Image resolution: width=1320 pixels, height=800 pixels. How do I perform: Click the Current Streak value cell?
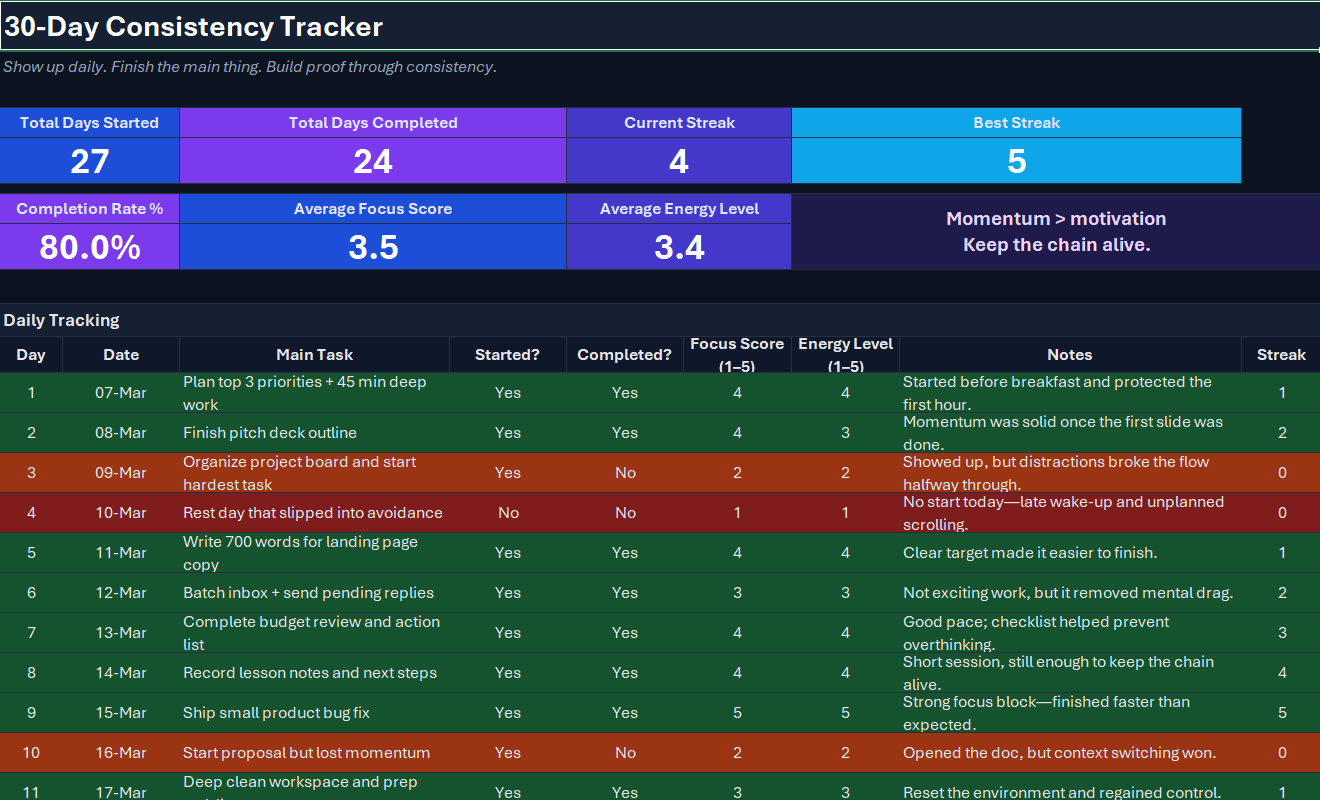tap(678, 161)
